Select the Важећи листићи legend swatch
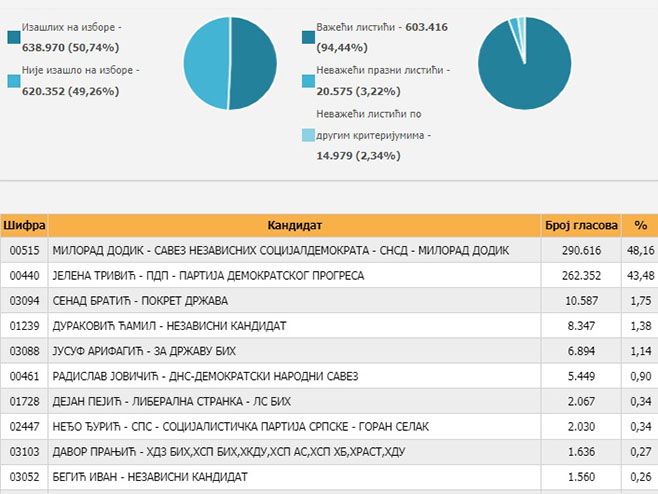This screenshot has width=658, height=494. coord(308,37)
